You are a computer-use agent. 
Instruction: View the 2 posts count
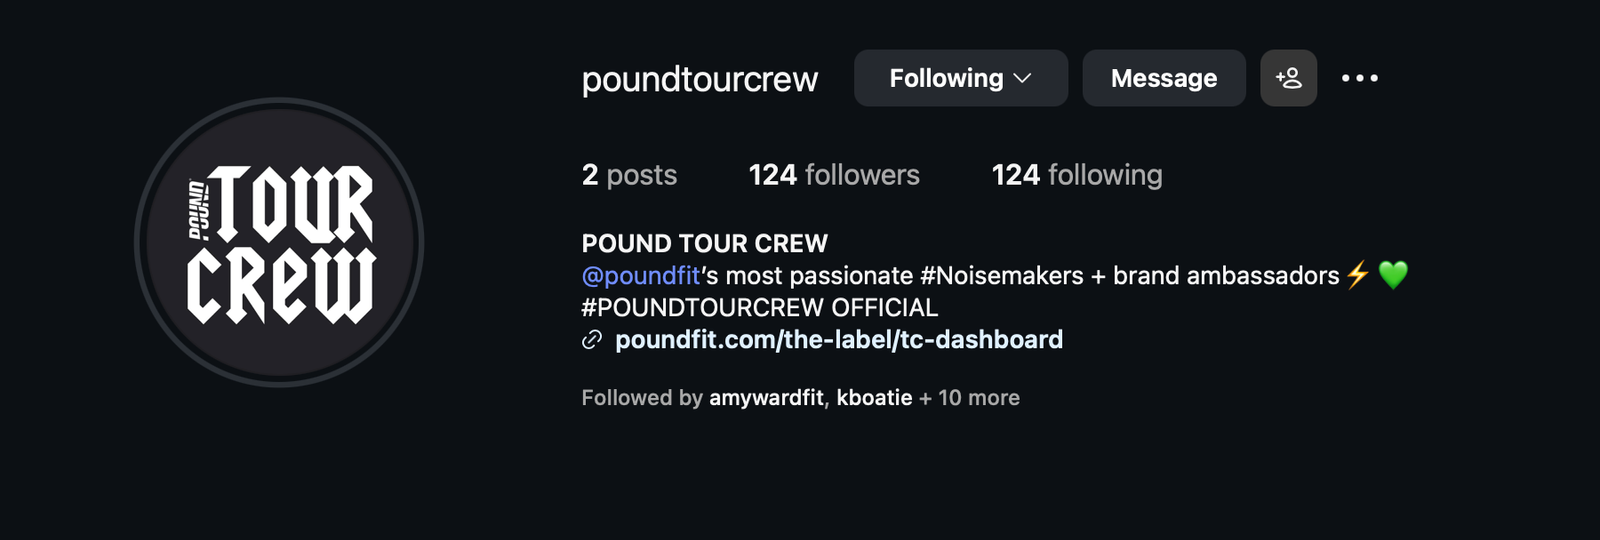coord(629,175)
